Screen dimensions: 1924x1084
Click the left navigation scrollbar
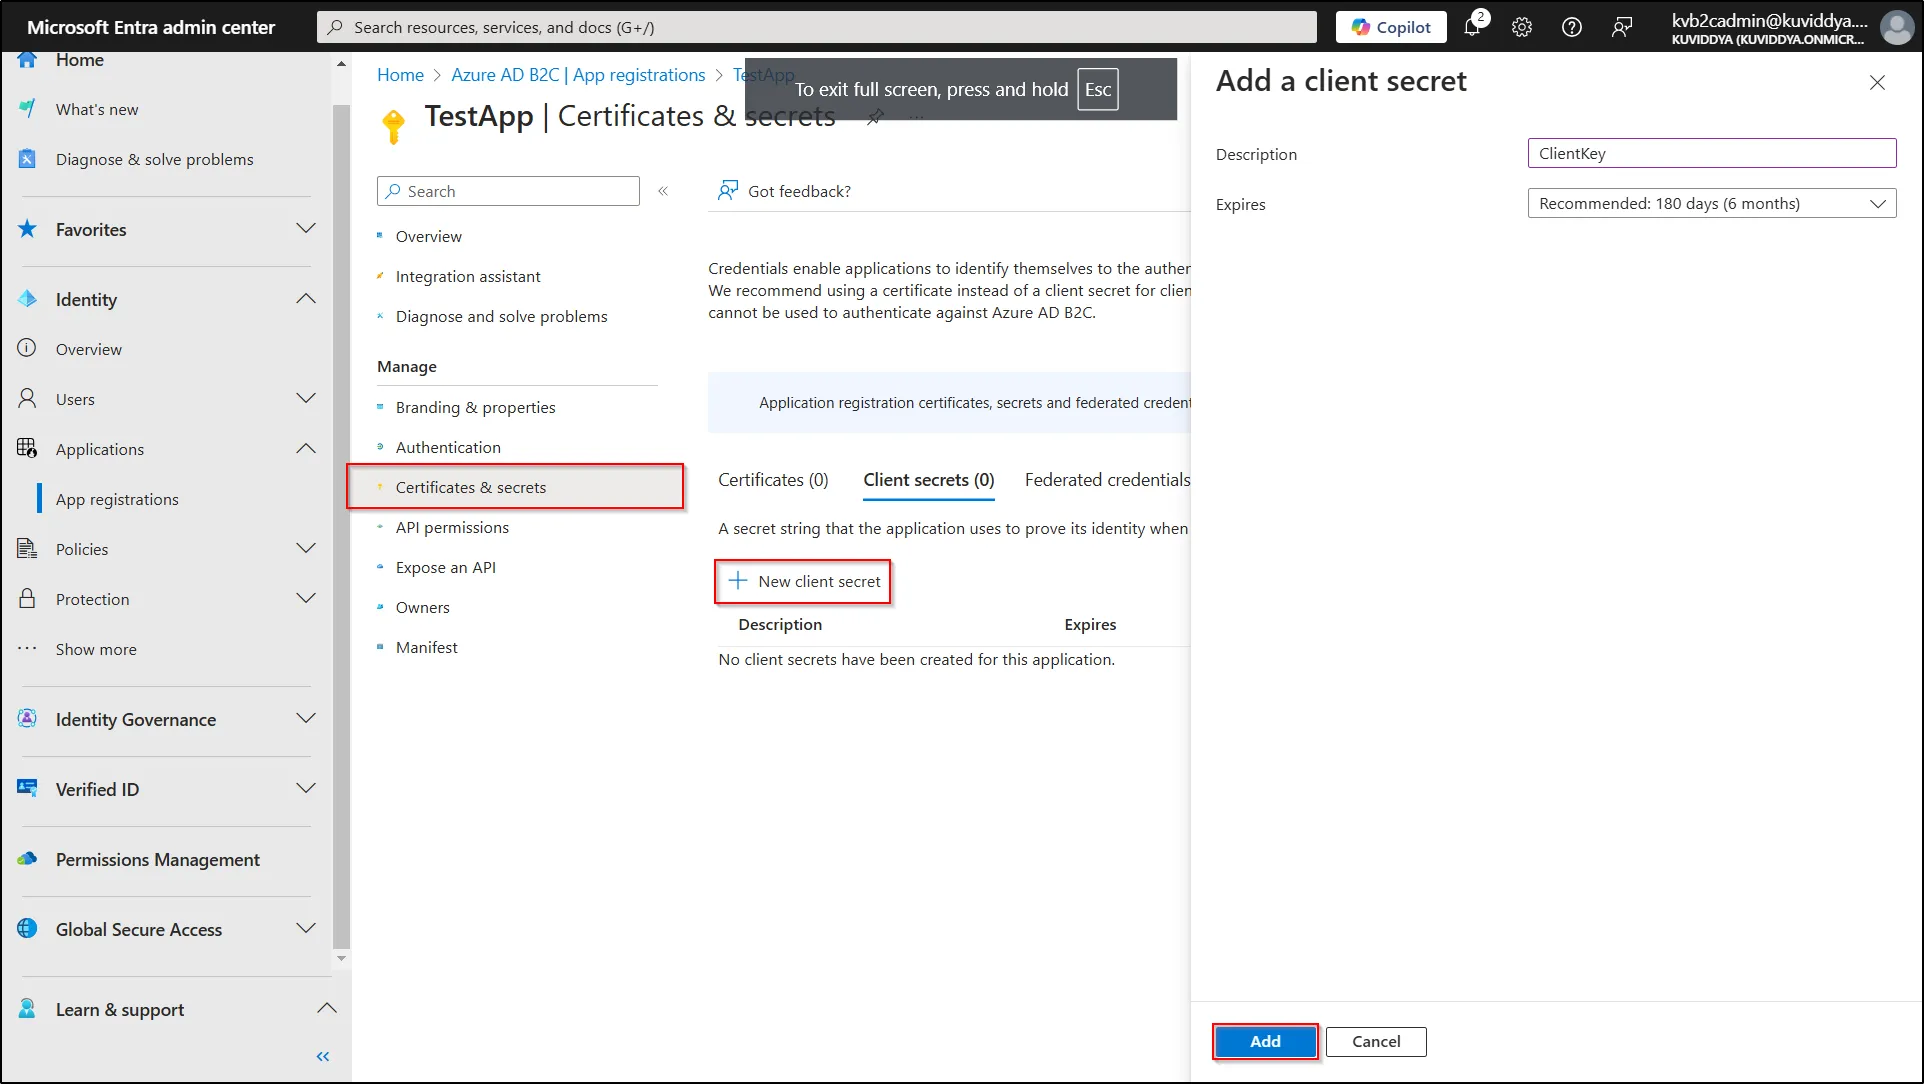coord(341,525)
